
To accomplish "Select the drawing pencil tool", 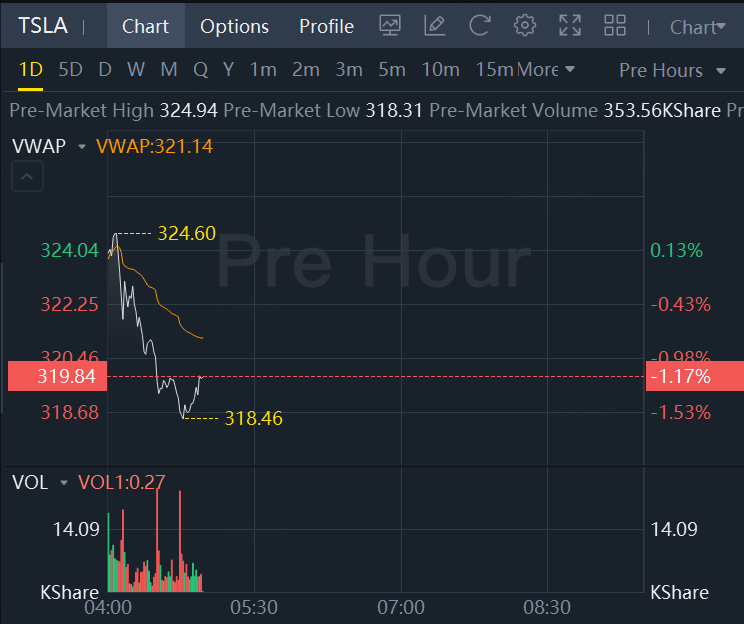I will tap(434, 26).
